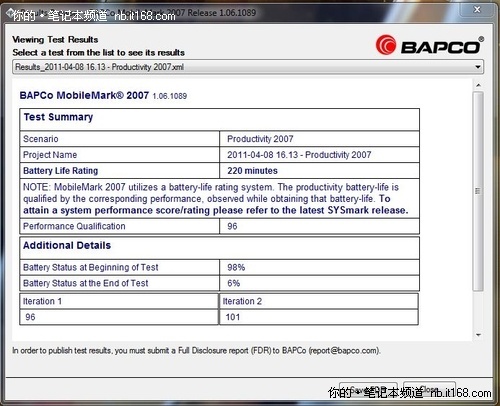Click the scroll-down arrow of results pane
This screenshot has height=406, width=500.
click(478, 335)
